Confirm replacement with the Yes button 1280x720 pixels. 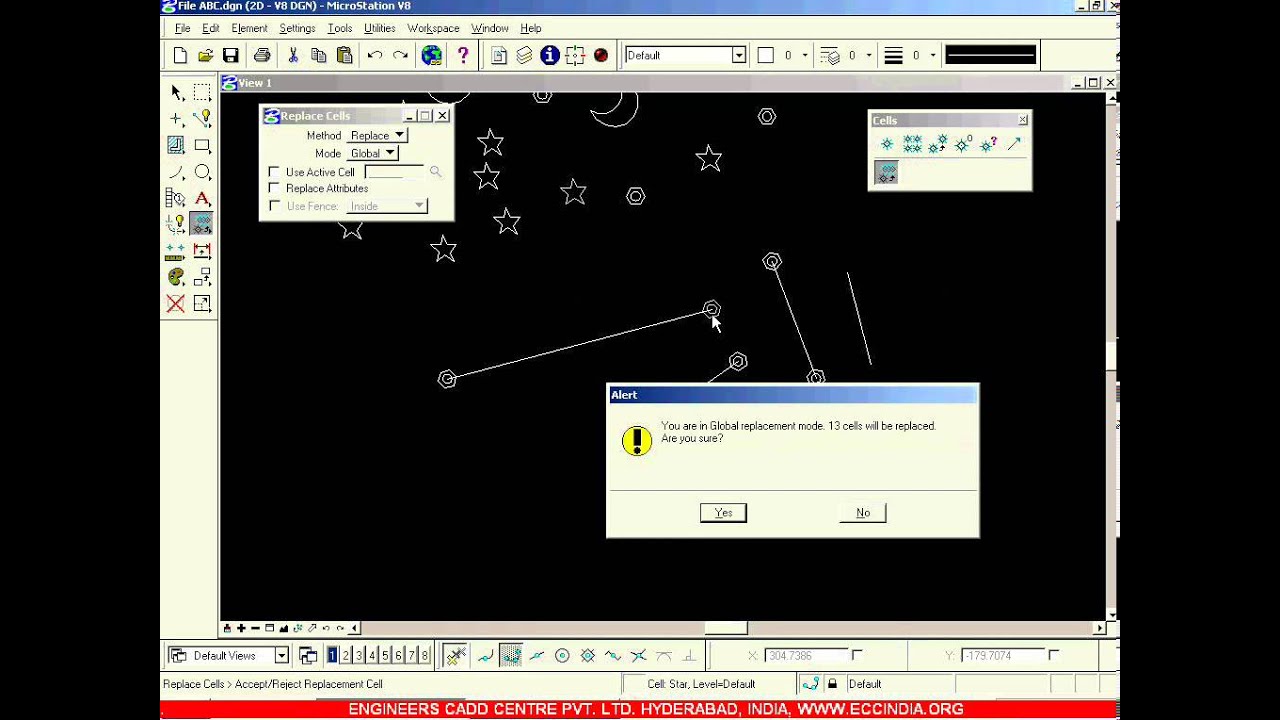(x=723, y=512)
